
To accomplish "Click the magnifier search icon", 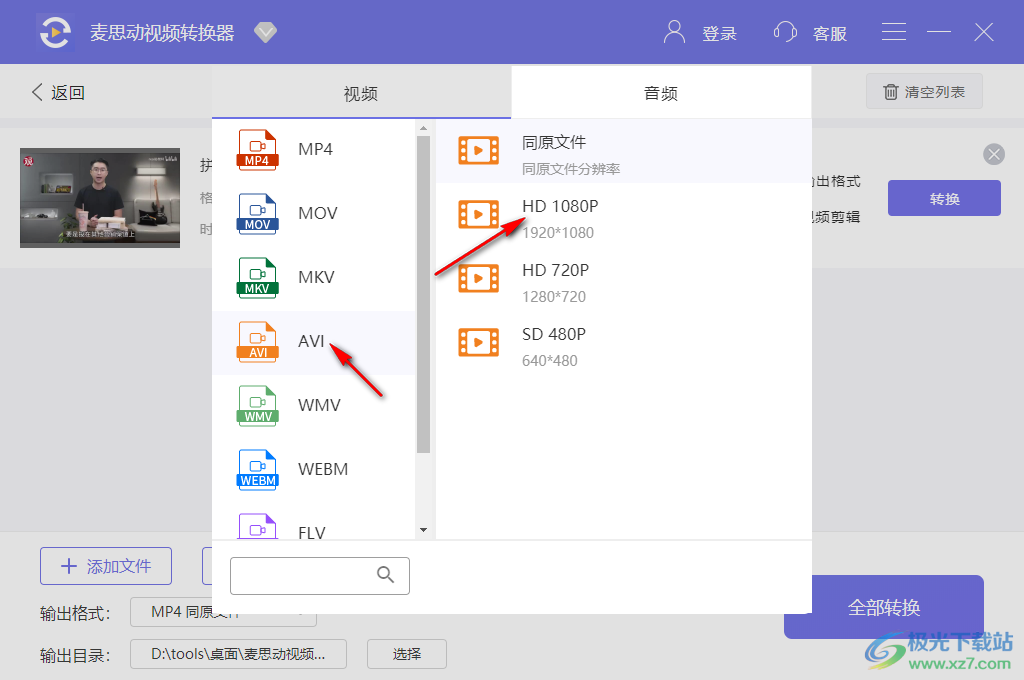I will [385, 574].
